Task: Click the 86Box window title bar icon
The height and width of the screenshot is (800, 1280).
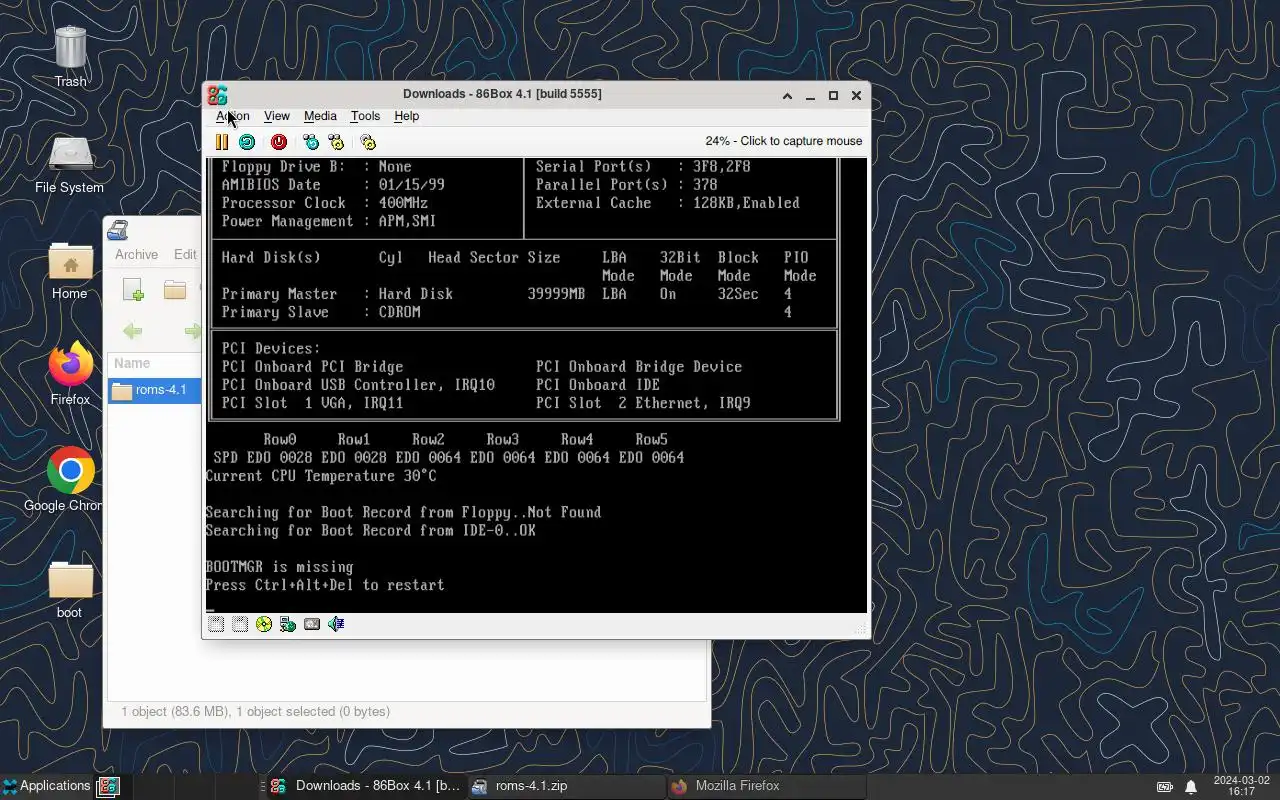Action: [x=217, y=95]
